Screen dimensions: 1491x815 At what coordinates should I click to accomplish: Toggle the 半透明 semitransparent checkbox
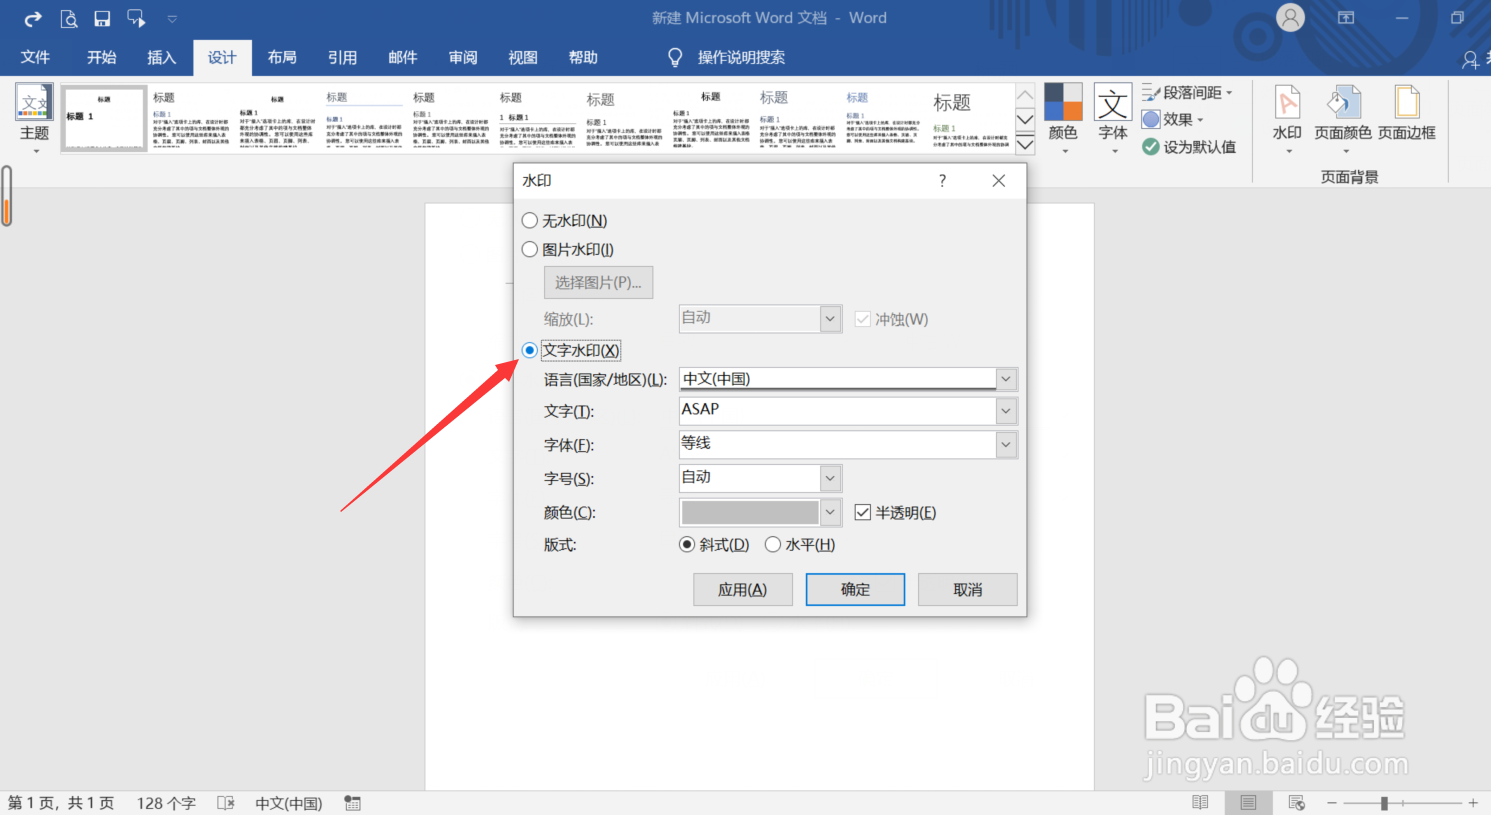tap(863, 512)
